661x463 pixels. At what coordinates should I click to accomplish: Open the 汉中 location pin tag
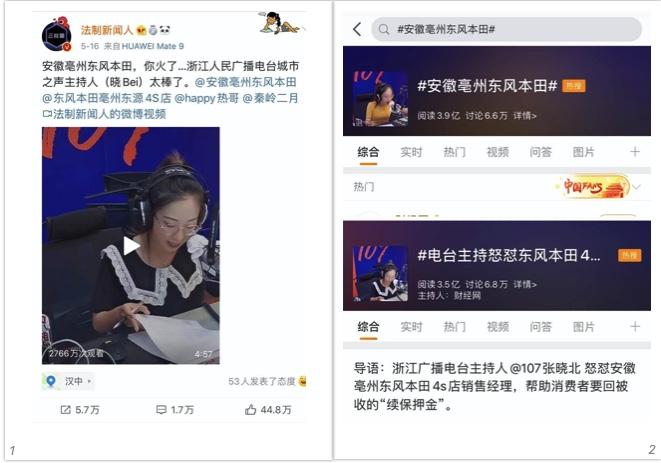tap(68, 381)
